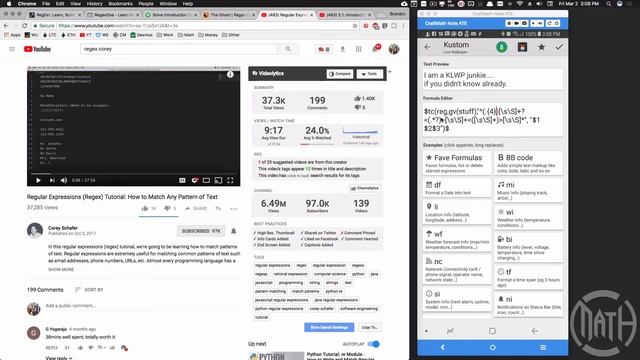Screen dimensions: 640x360
Task: Toggle the Autoplay switch
Action: 373,344
